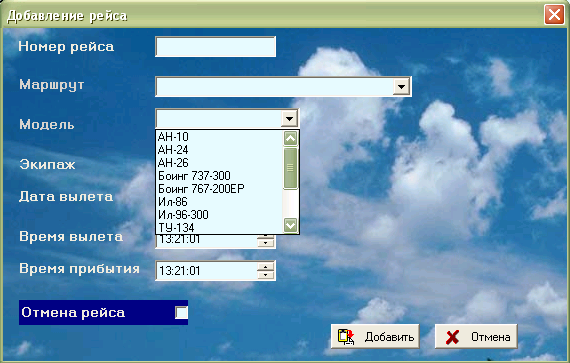Pick Боинг 767-200ЕР from the list

pos(220,189)
